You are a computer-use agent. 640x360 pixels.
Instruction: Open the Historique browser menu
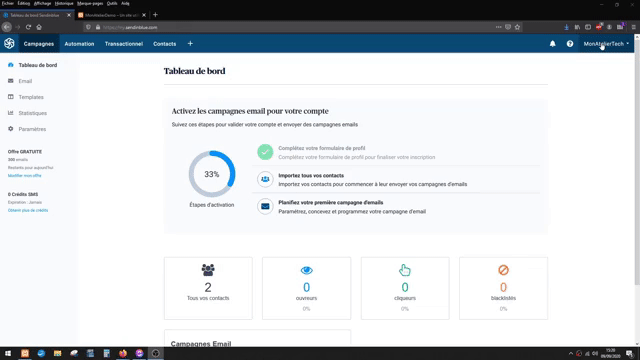[64, 3]
